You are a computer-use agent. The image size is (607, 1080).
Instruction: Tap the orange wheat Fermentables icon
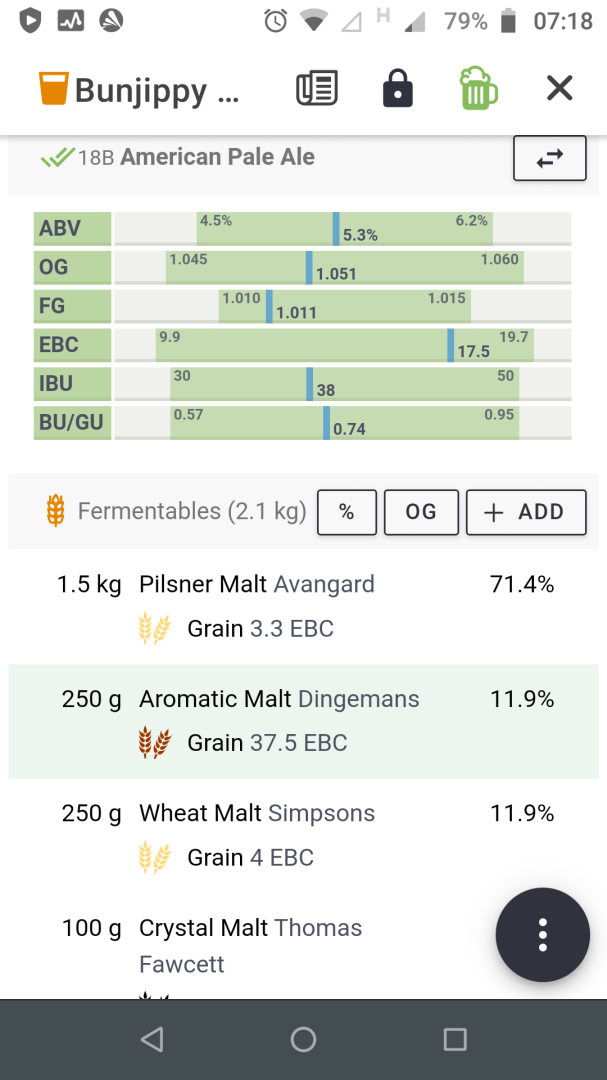pyautogui.click(x=56, y=511)
